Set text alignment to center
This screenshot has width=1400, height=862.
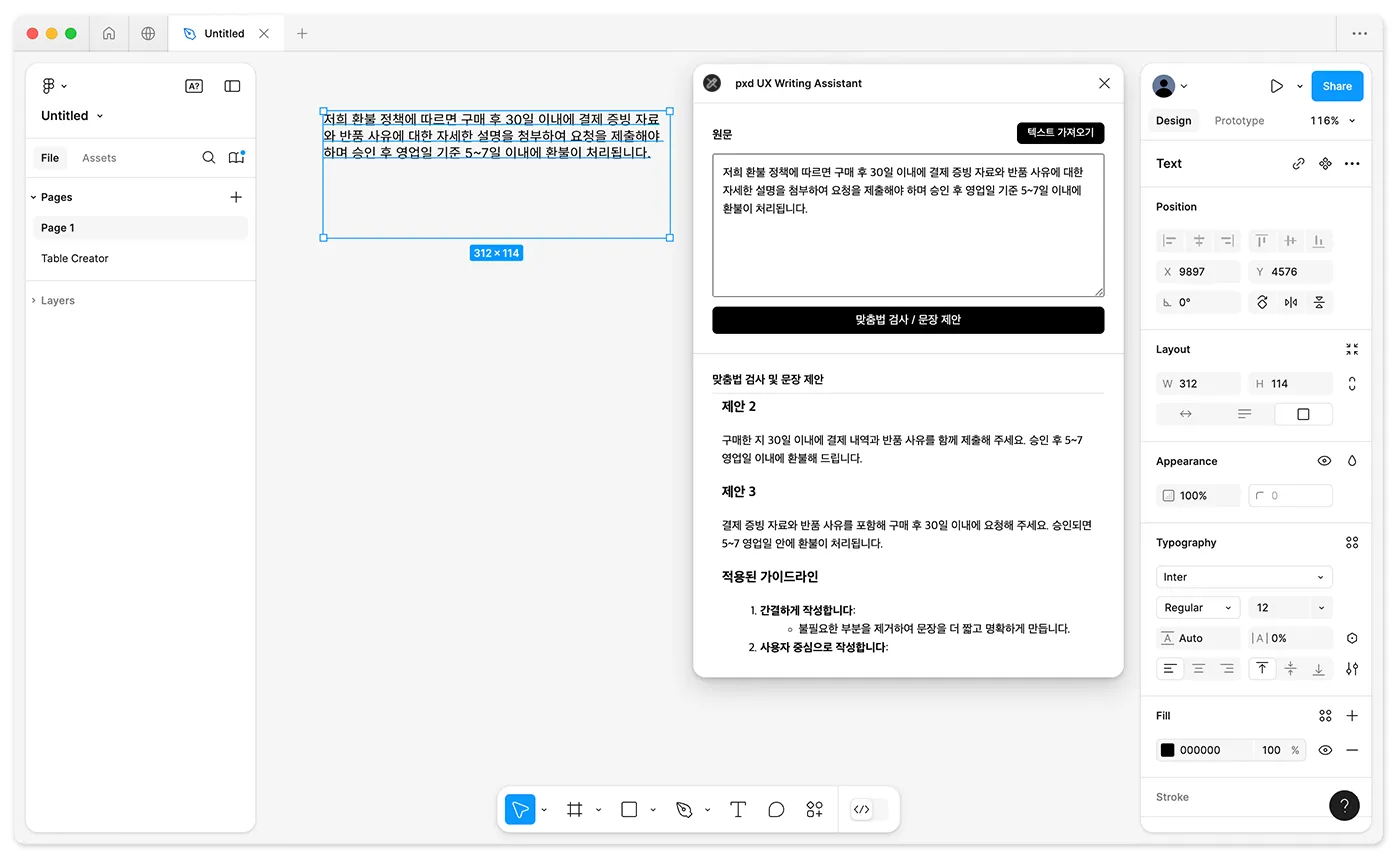[x=1198, y=668]
